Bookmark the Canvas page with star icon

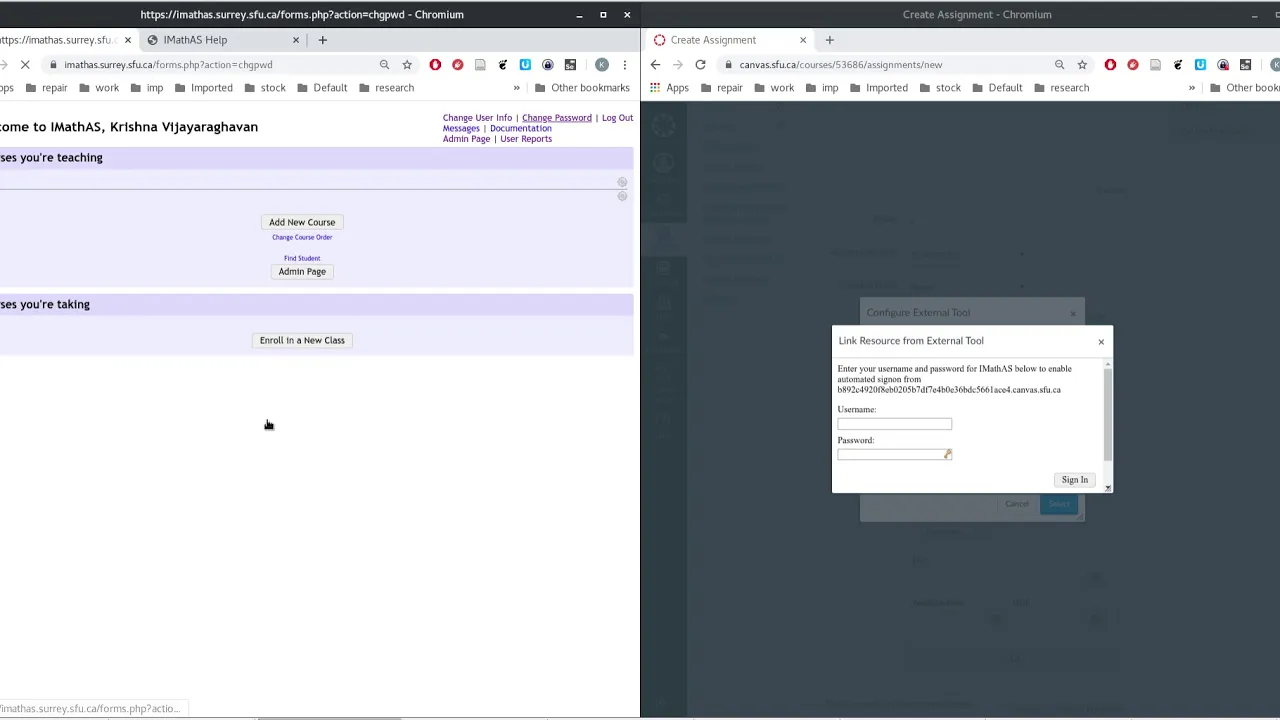coord(1082,65)
